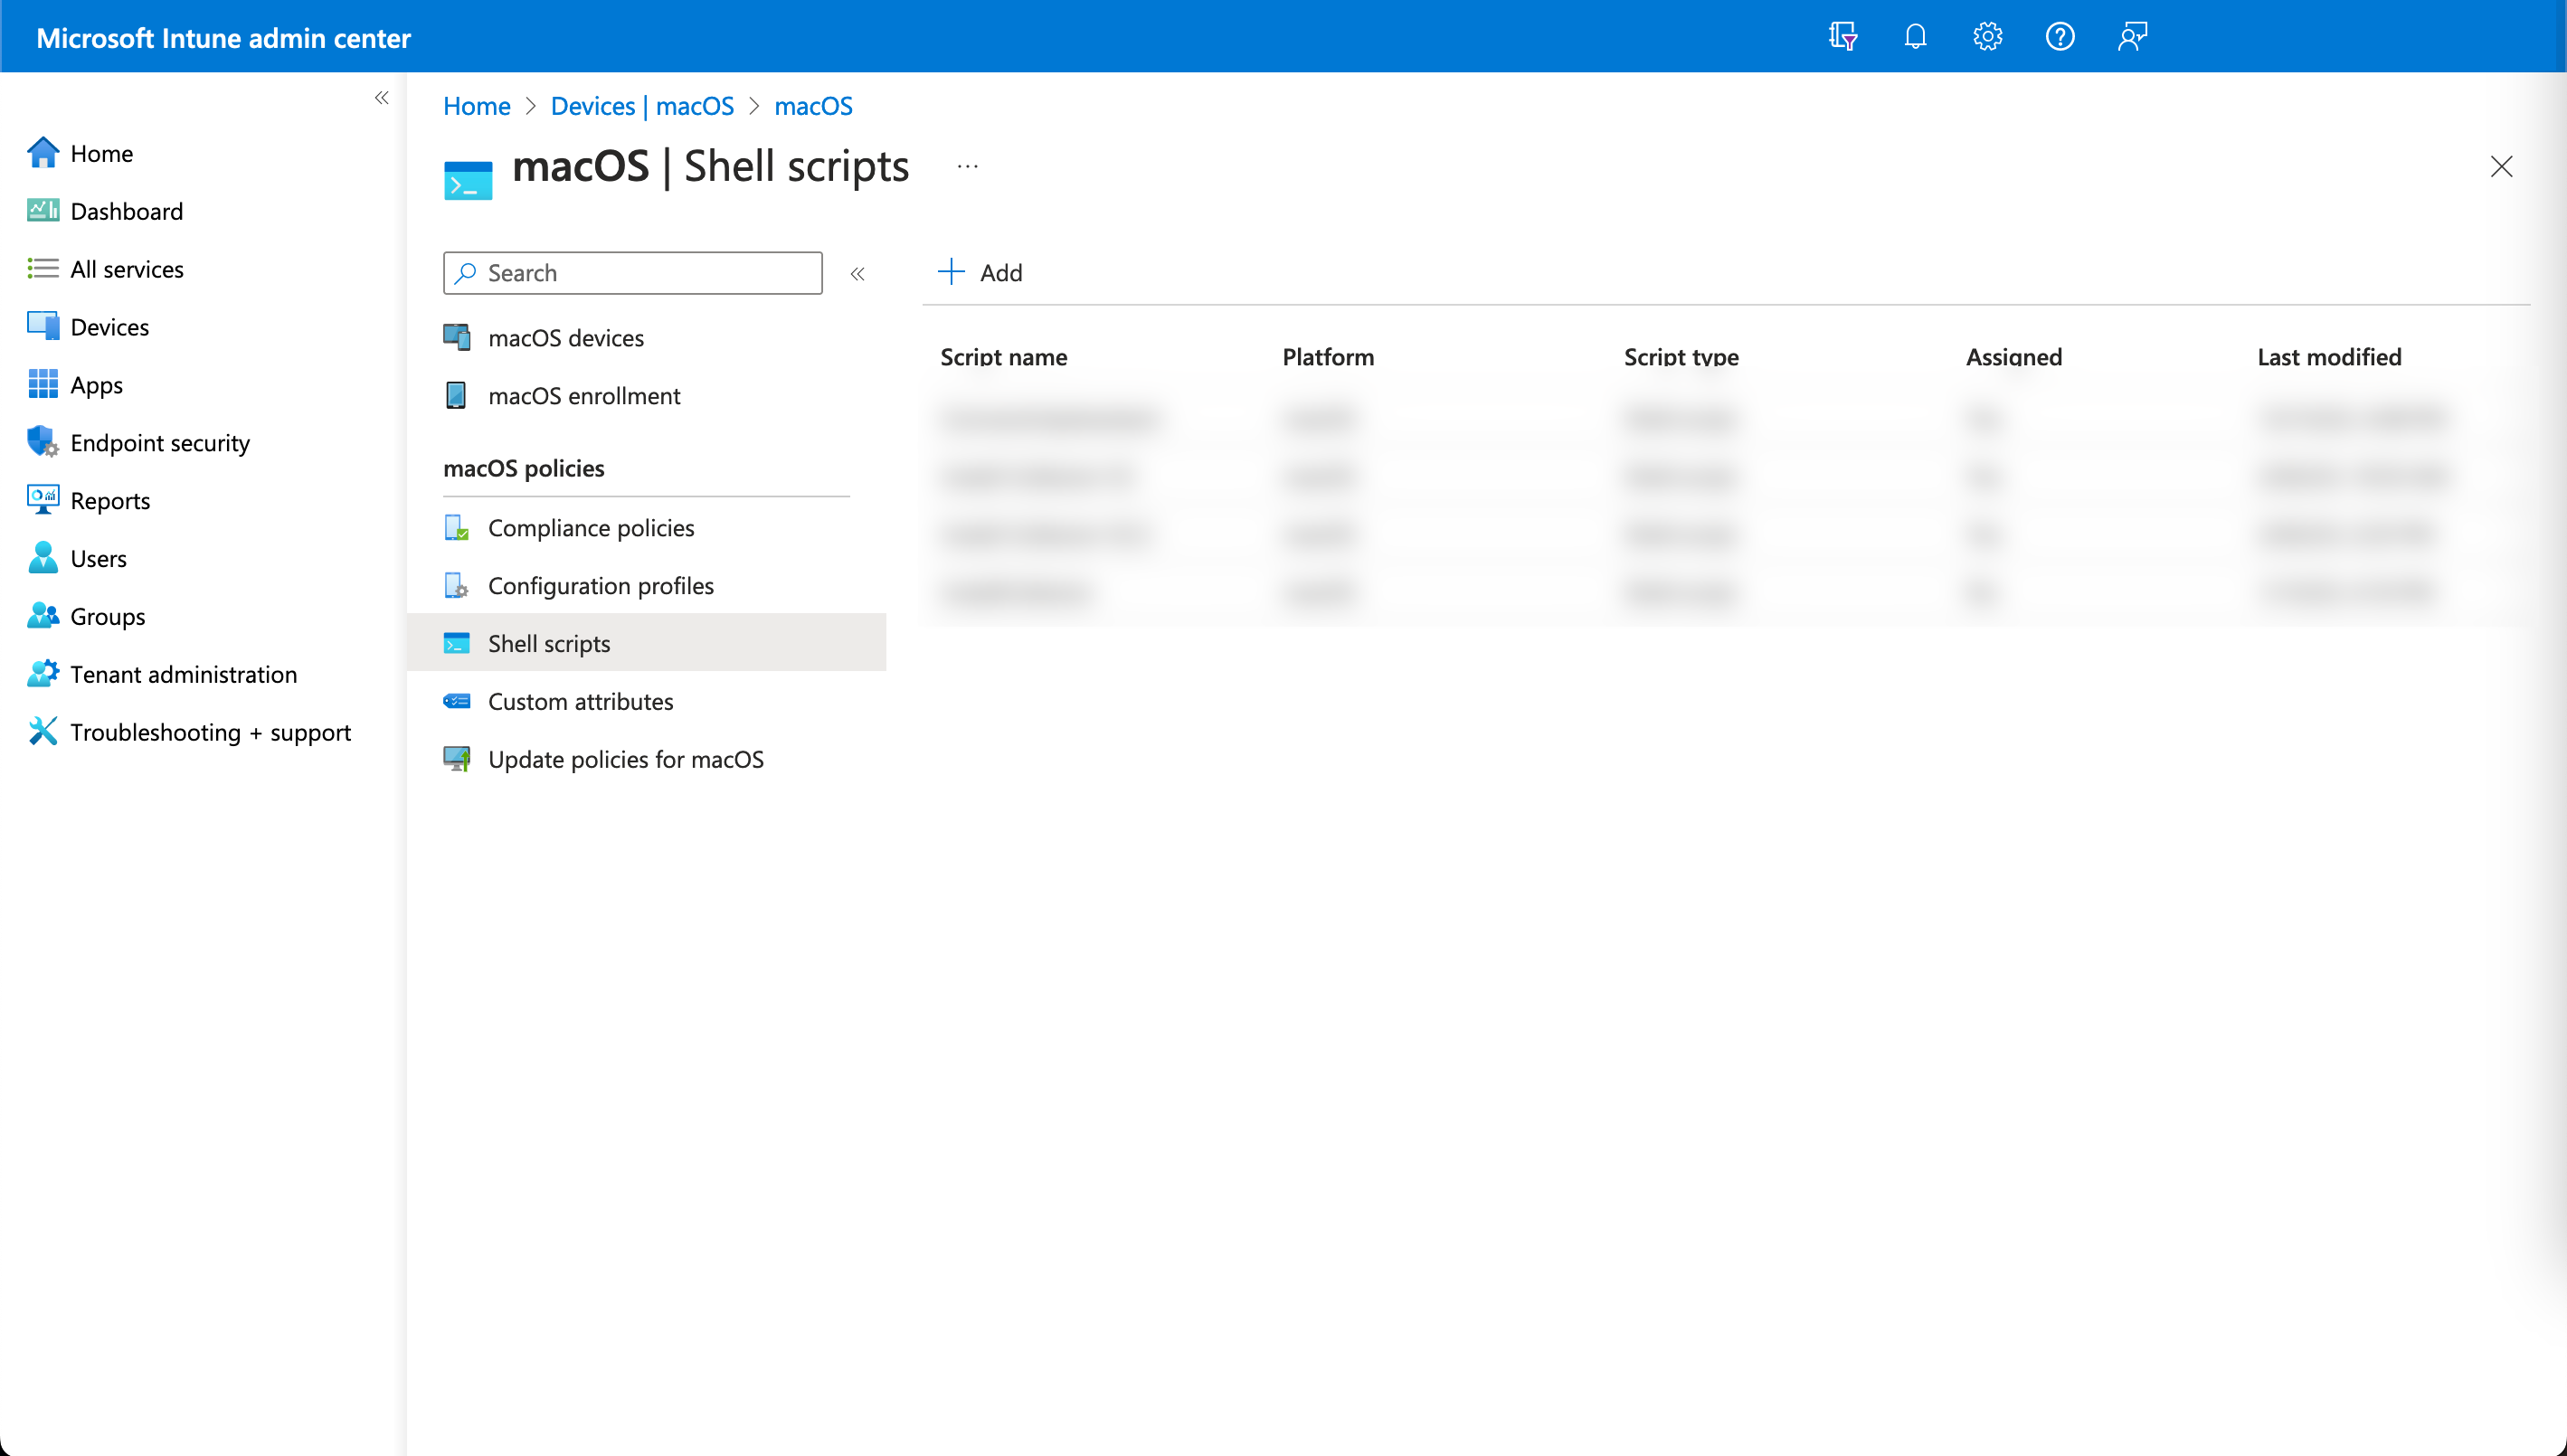
Task: Collapse the macOS resource menu pane
Action: pyautogui.click(x=857, y=273)
